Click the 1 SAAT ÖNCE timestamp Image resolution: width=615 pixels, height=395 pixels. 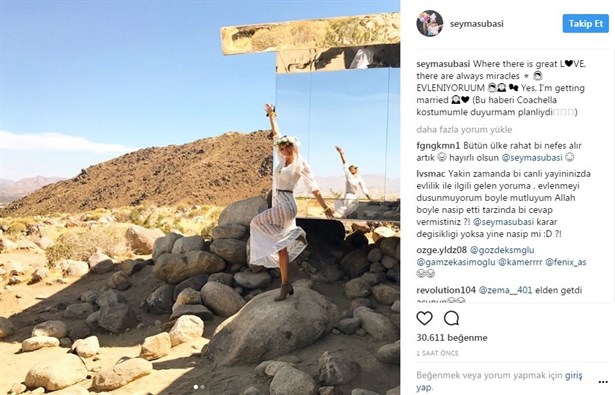point(437,353)
